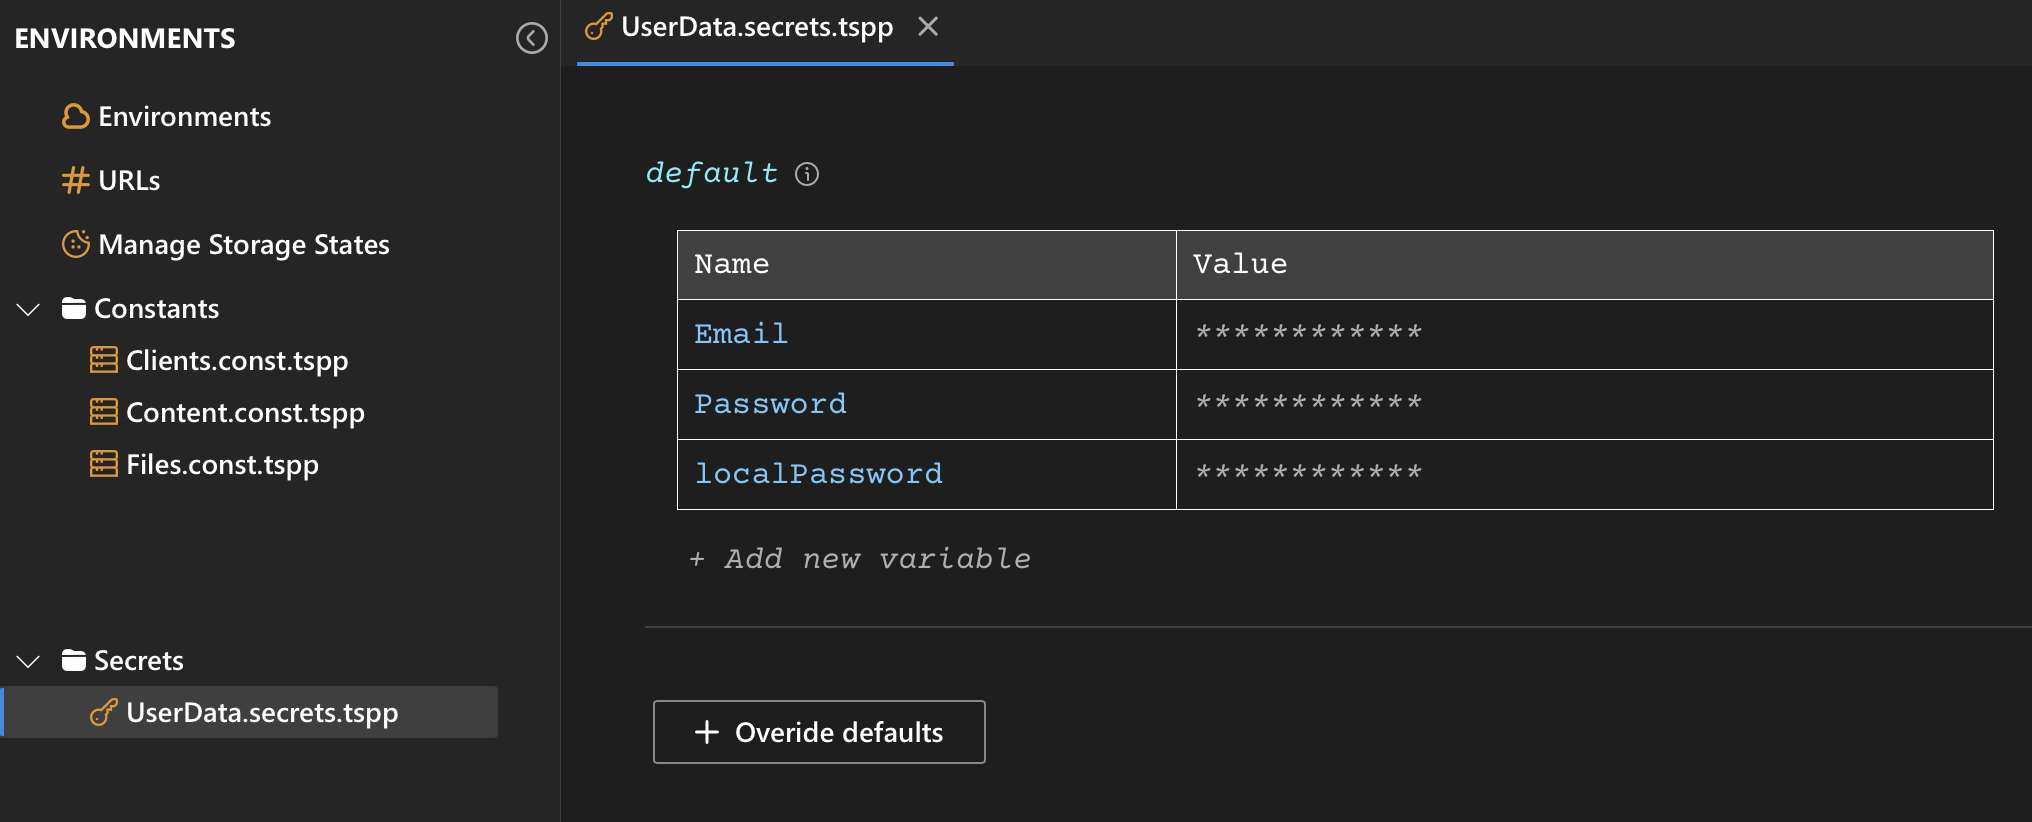Click the ENVIRONMENTS panel heading
The image size is (2032, 822).
(x=125, y=38)
